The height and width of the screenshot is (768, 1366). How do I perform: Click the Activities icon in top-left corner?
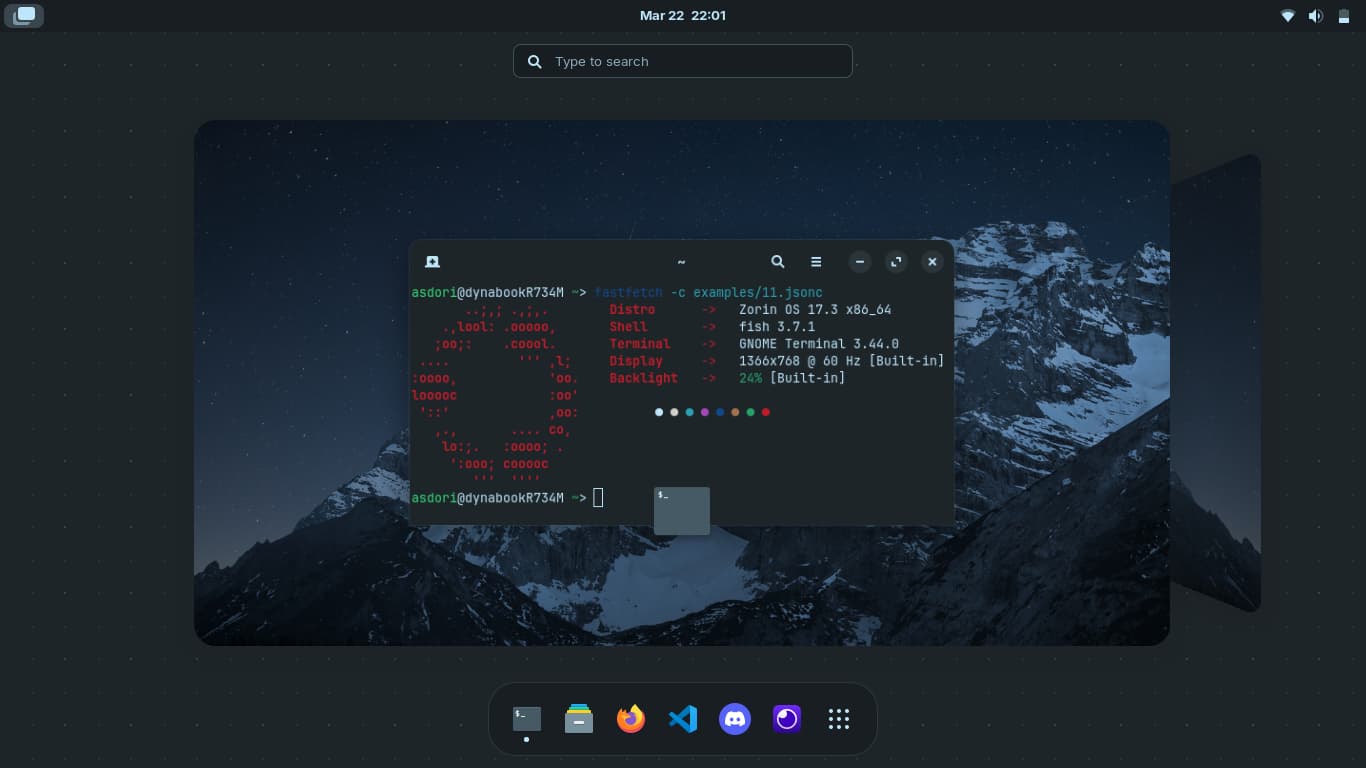[x=24, y=15]
